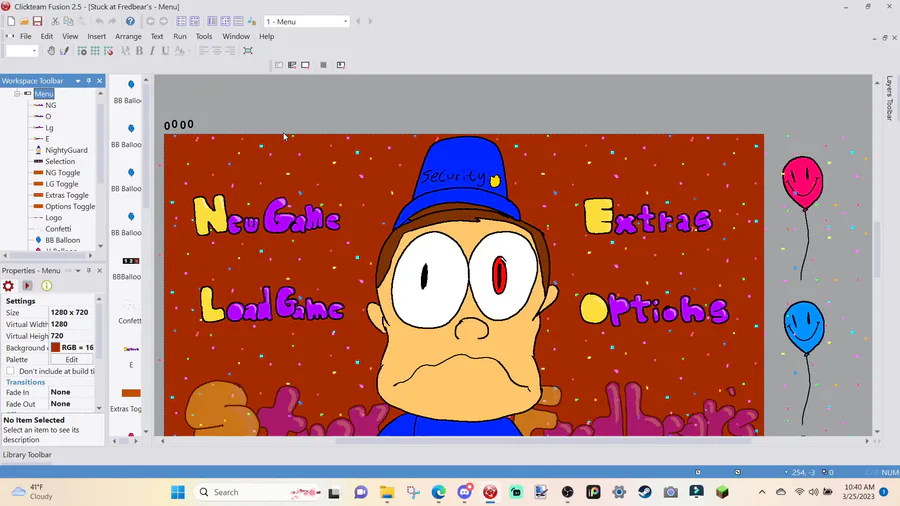900x506 pixels.
Task: Open the About info properties tab
Action: click(46, 286)
